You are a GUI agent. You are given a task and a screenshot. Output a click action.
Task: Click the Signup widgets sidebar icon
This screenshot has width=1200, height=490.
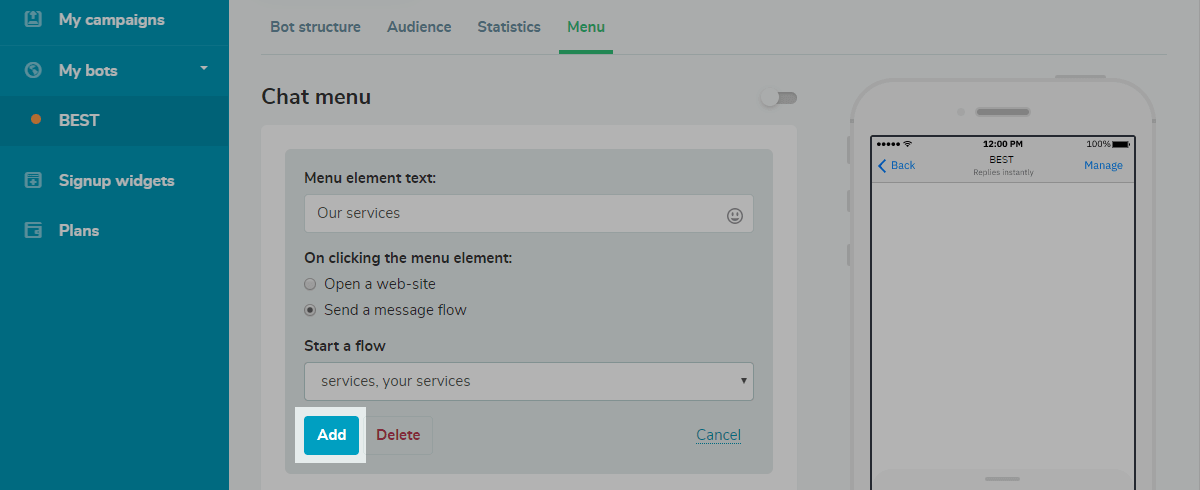coord(34,181)
